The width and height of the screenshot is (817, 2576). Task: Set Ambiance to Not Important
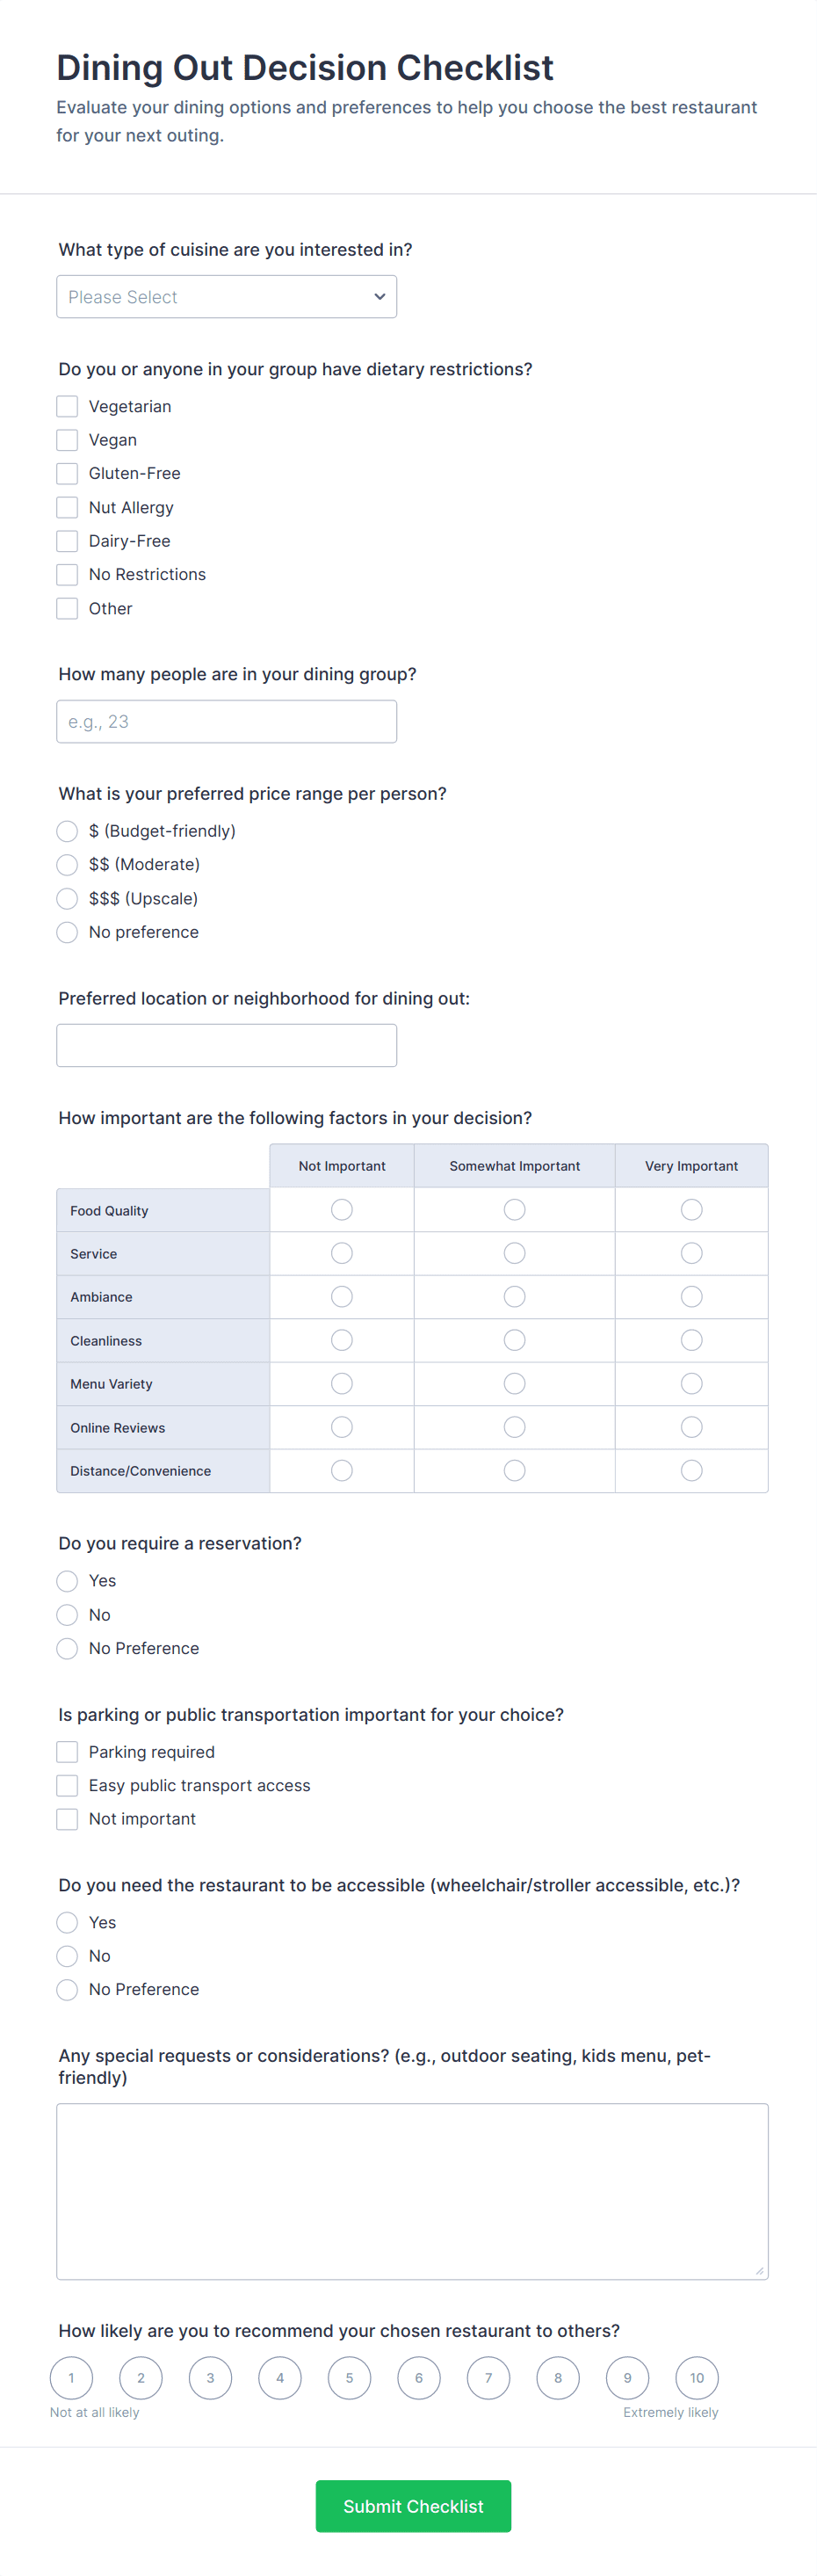(x=342, y=1297)
